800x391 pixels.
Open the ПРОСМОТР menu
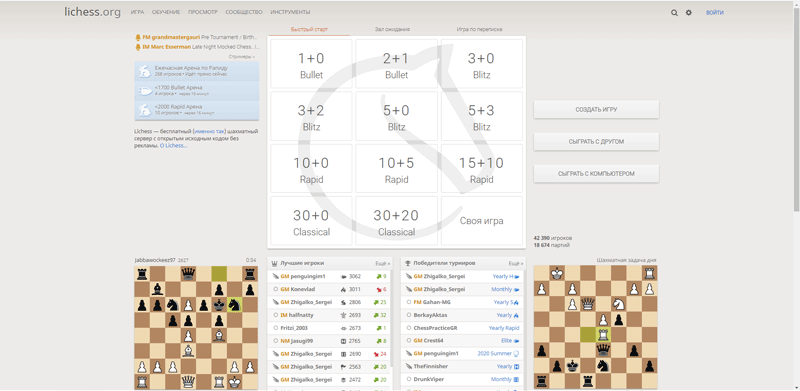point(202,12)
